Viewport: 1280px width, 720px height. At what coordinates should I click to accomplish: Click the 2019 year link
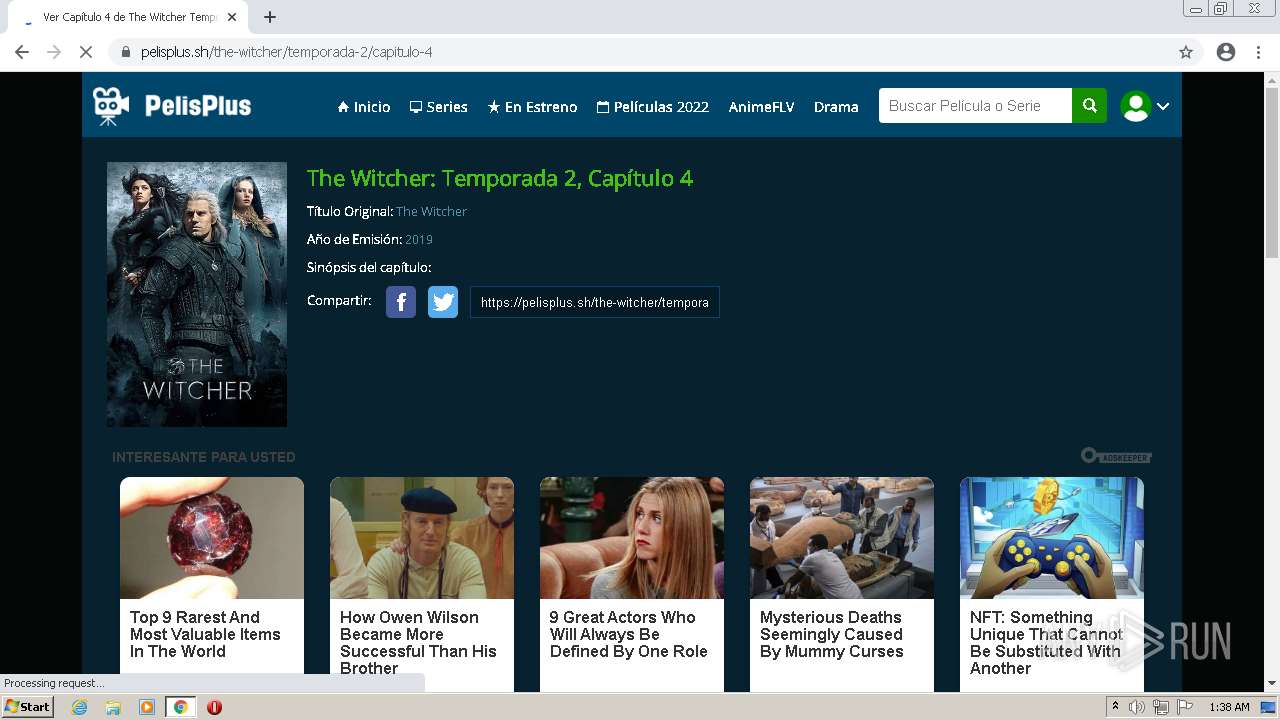[419, 240]
